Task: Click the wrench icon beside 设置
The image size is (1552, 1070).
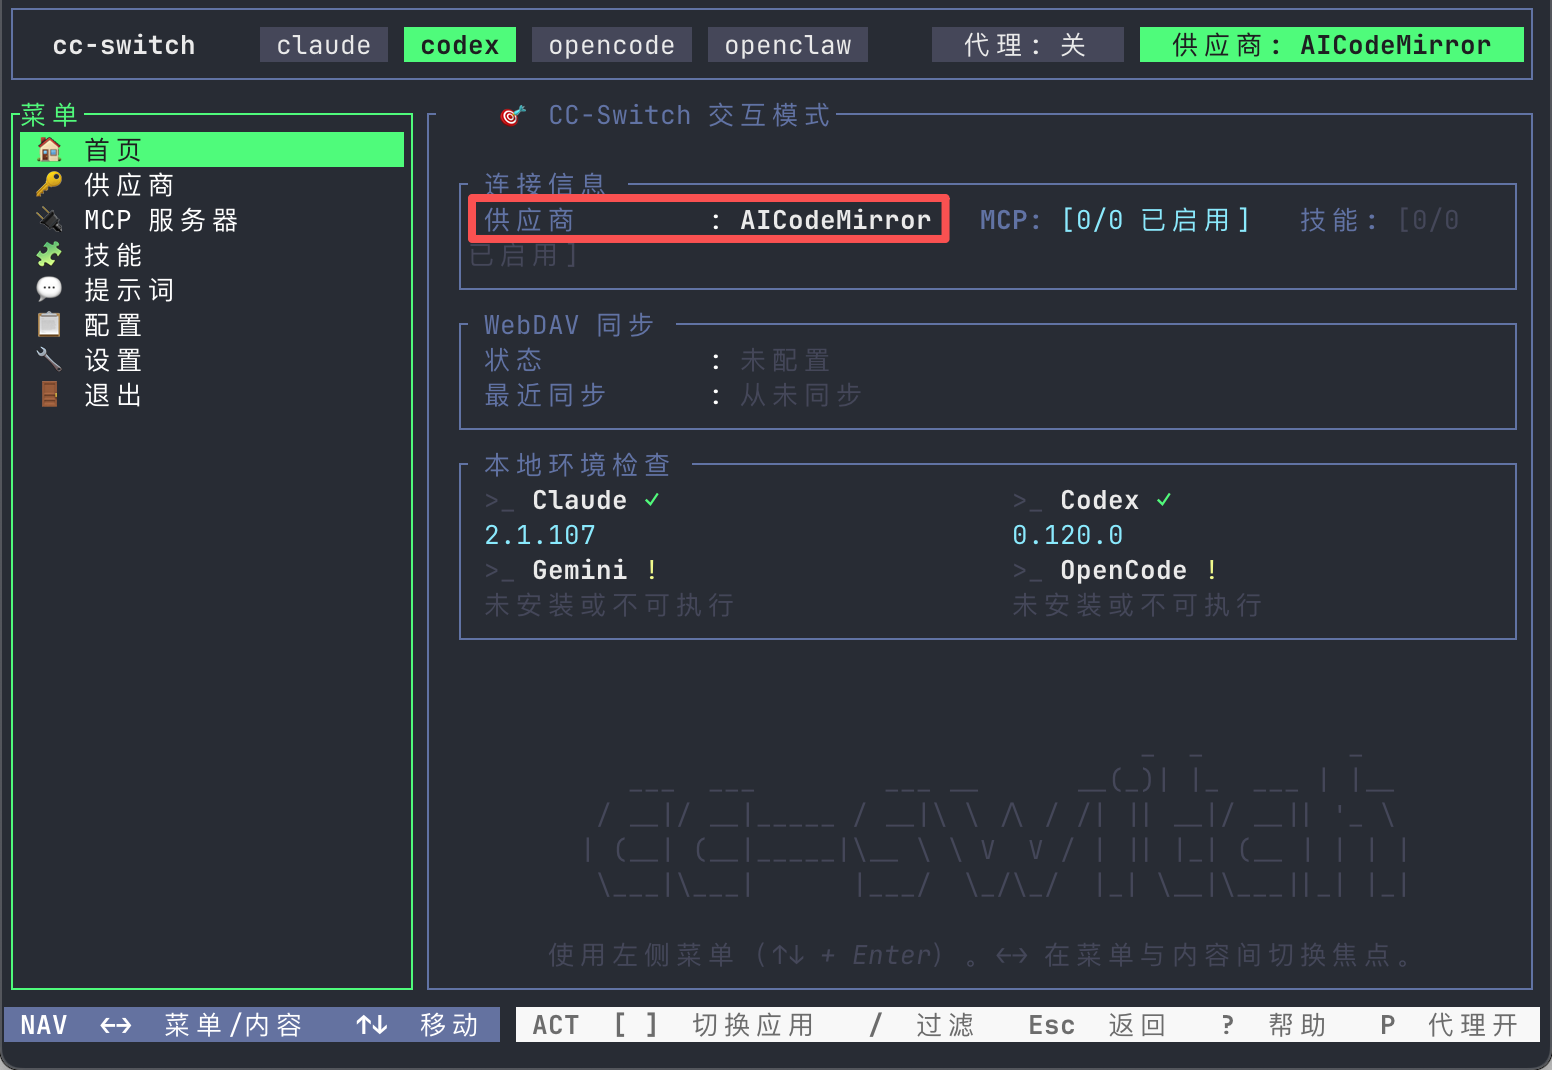Action: click(49, 360)
